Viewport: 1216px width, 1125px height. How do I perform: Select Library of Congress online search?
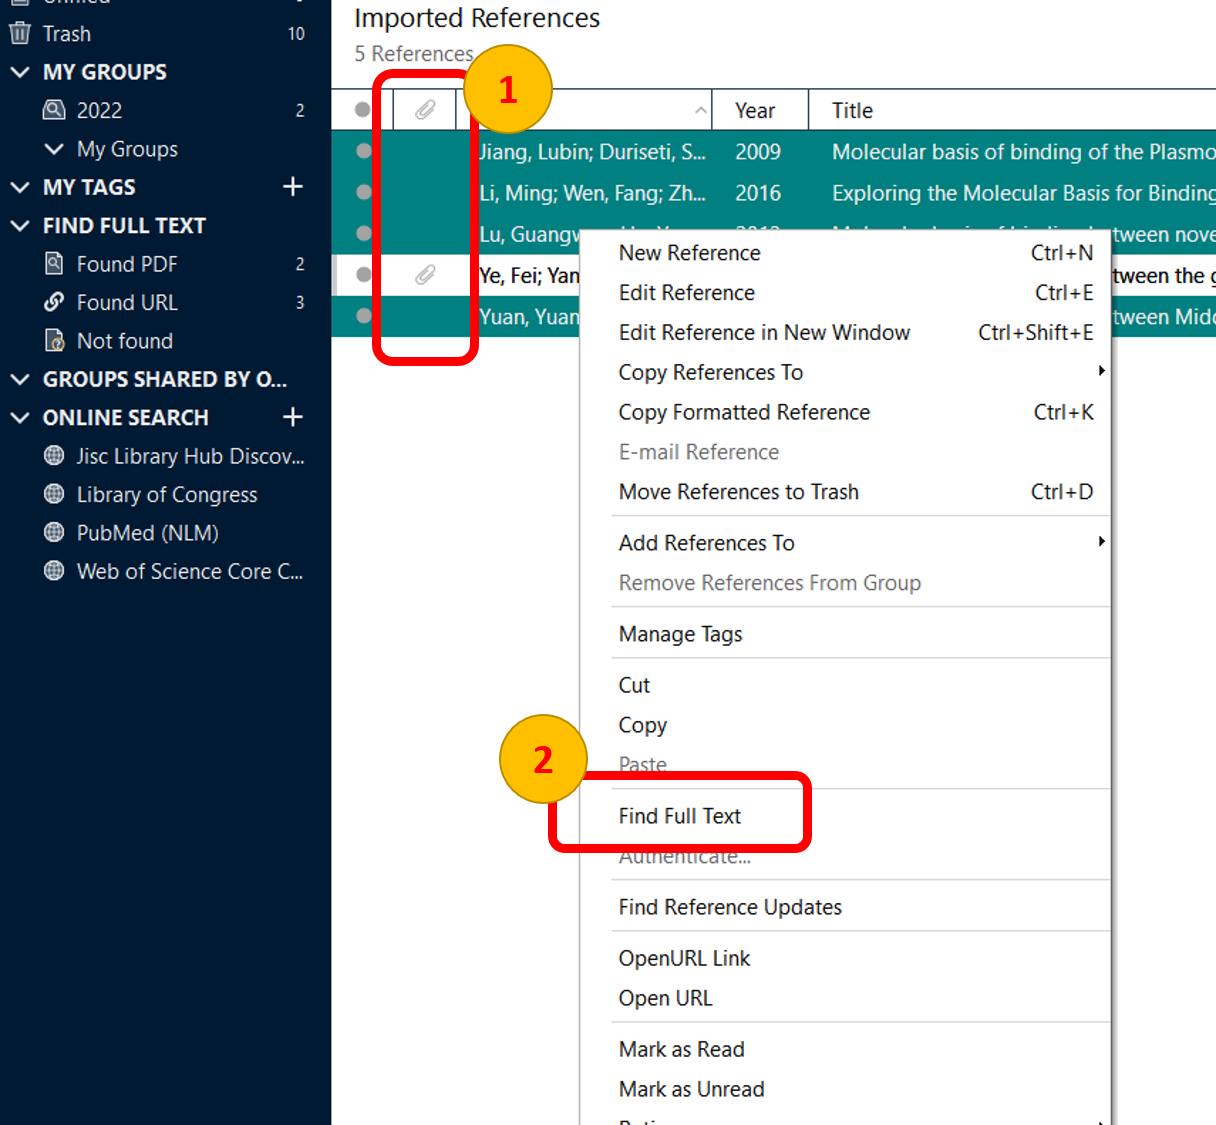(x=165, y=494)
